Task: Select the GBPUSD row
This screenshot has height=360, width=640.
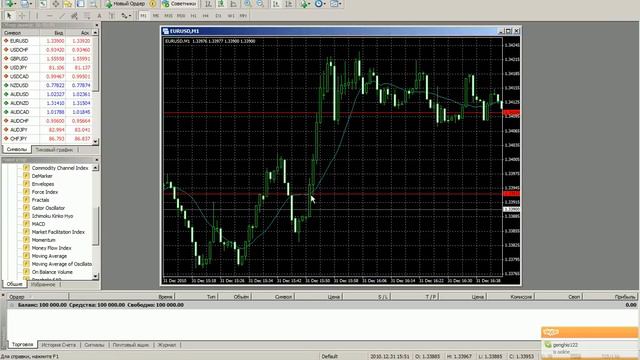Action: coord(47,59)
